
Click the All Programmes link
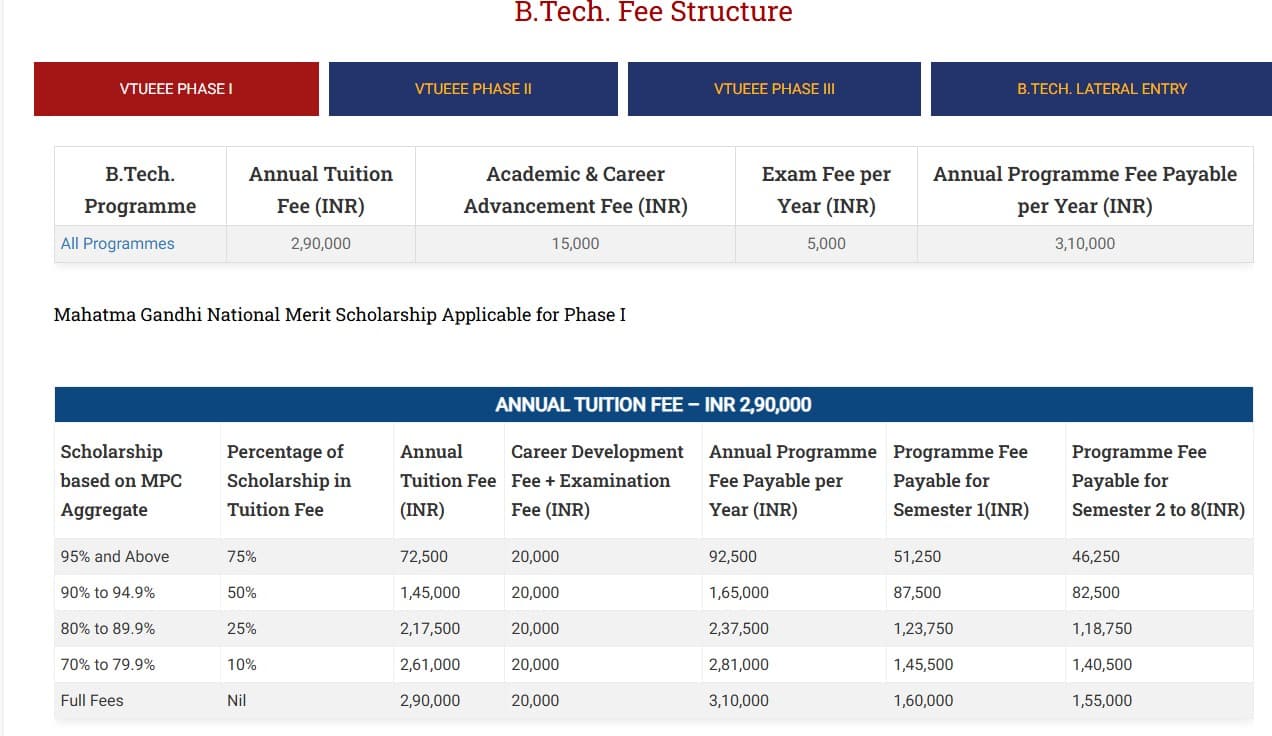pos(118,244)
